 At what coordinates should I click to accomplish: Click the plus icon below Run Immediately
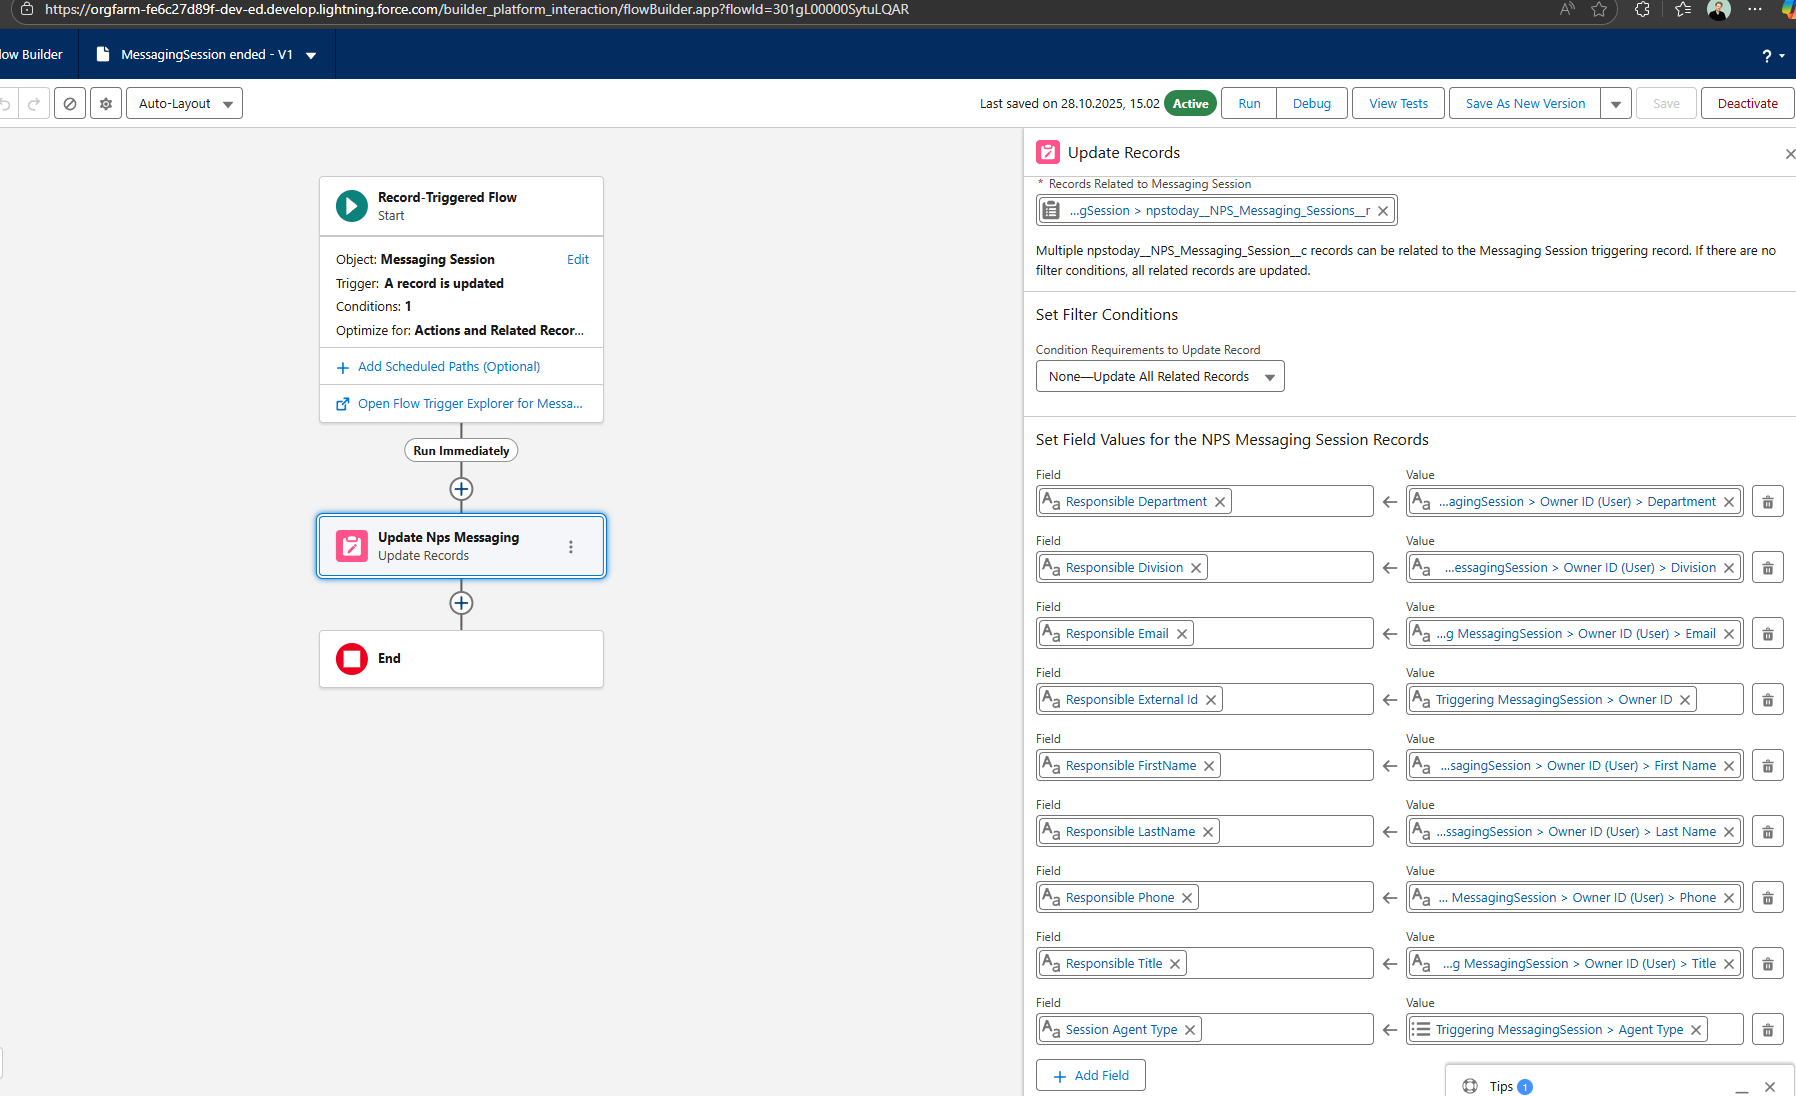point(461,489)
